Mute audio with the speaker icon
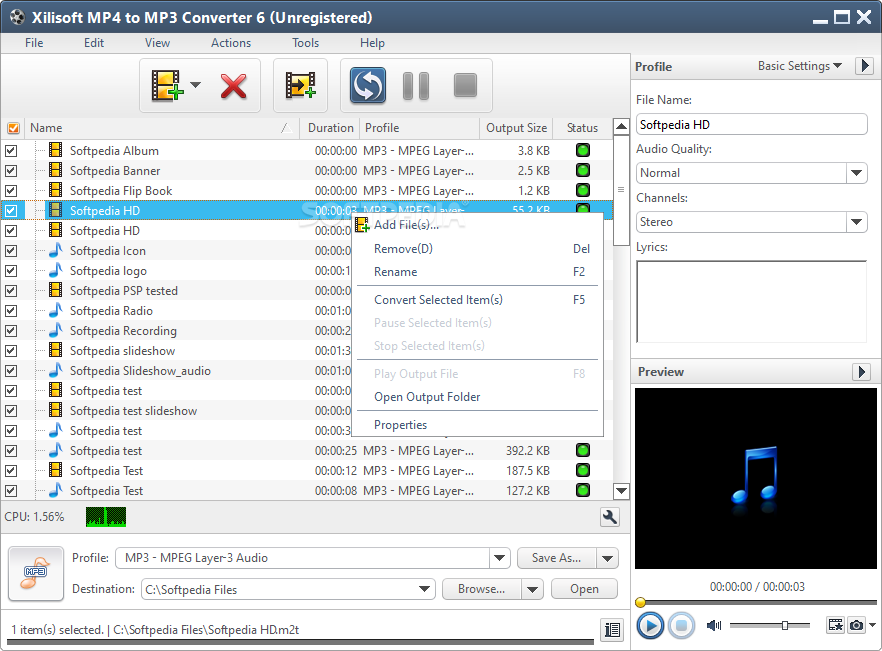Screen dimensions: 882x651 pos(714,625)
